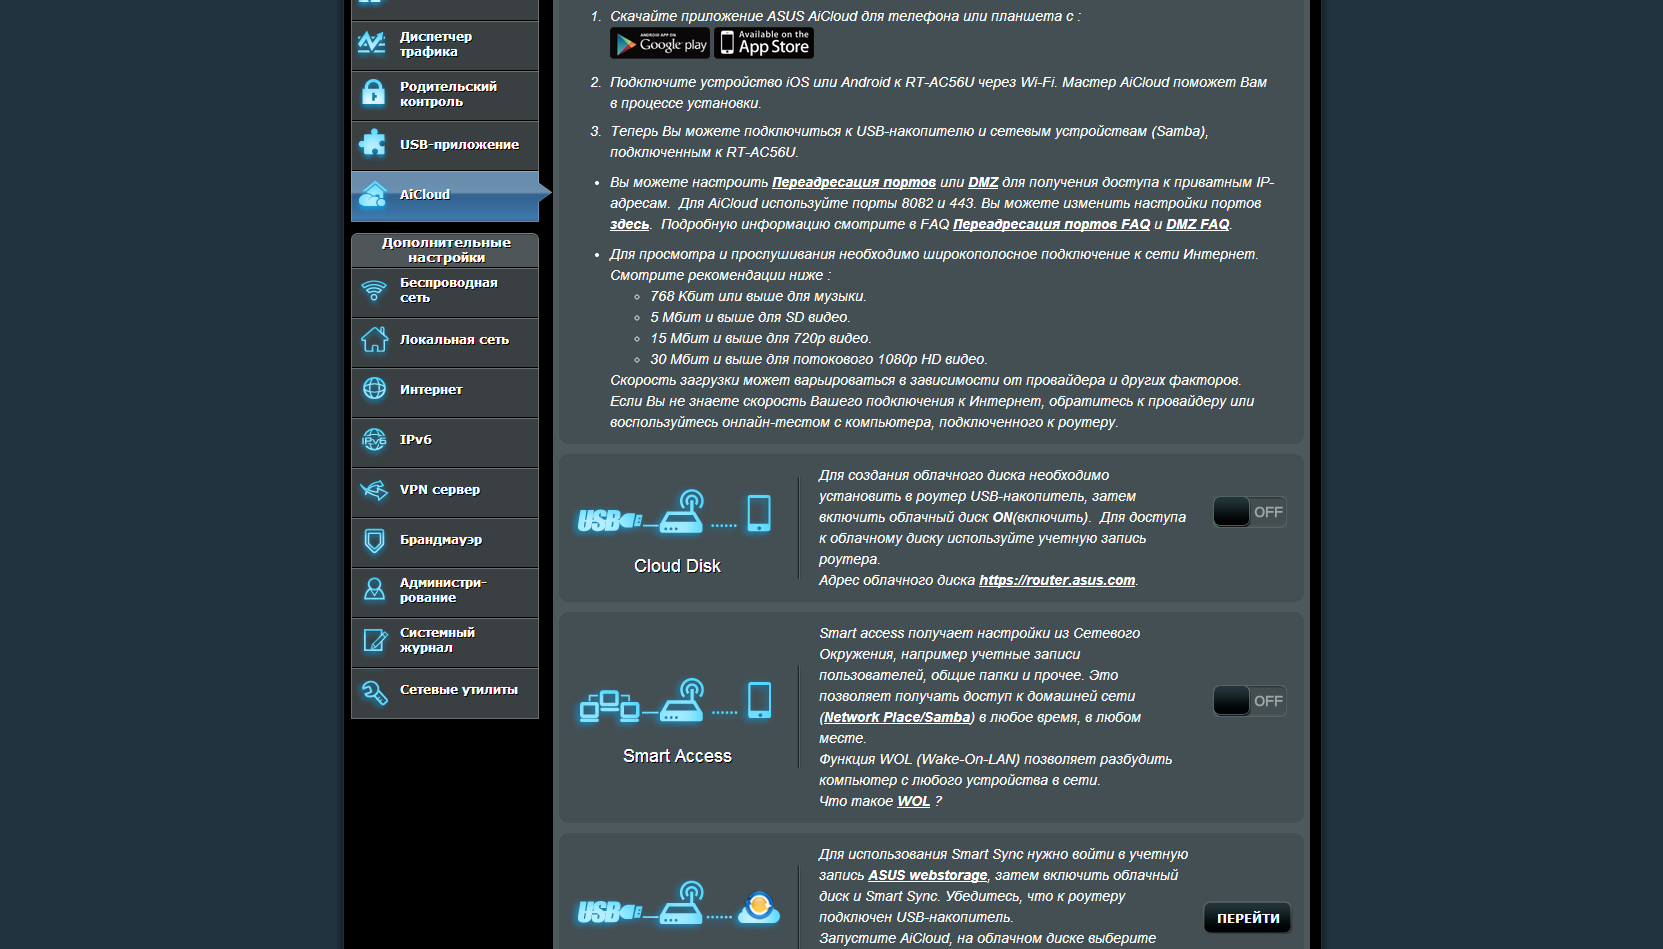Select the AiCloud menu item
This screenshot has width=1663, height=949.
(445, 195)
